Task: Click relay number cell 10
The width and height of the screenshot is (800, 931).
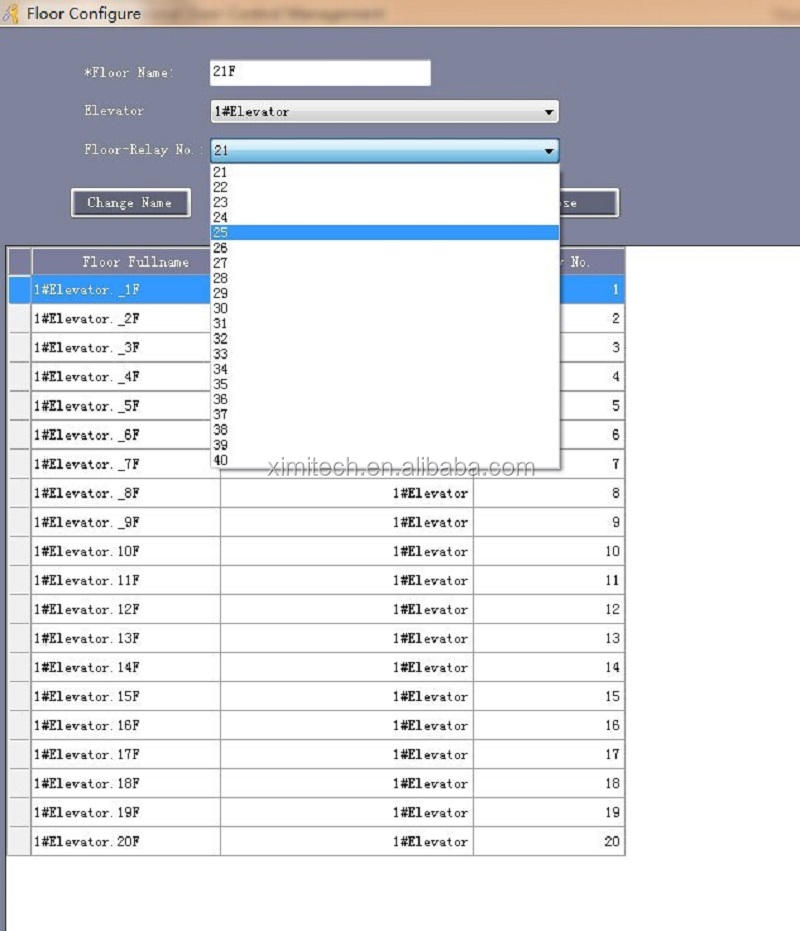Action: pyautogui.click(x=549, y=552)
